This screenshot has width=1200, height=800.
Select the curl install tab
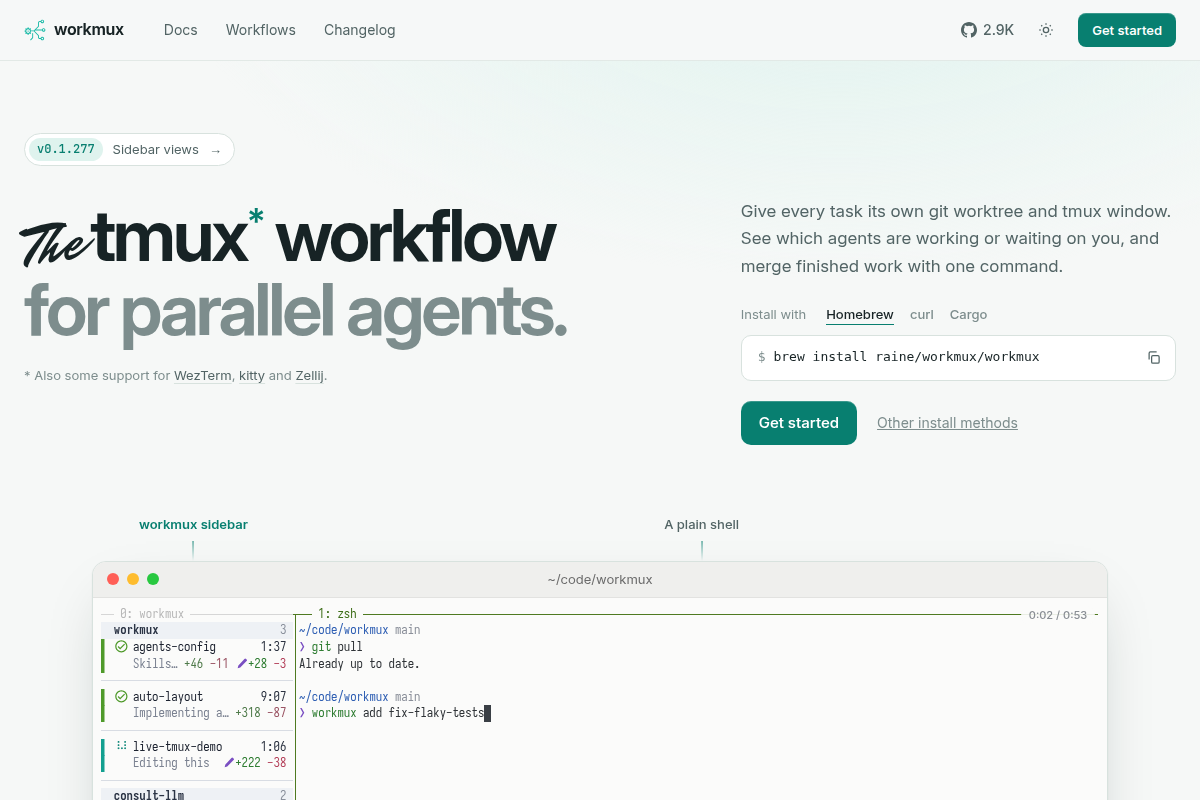922,315
